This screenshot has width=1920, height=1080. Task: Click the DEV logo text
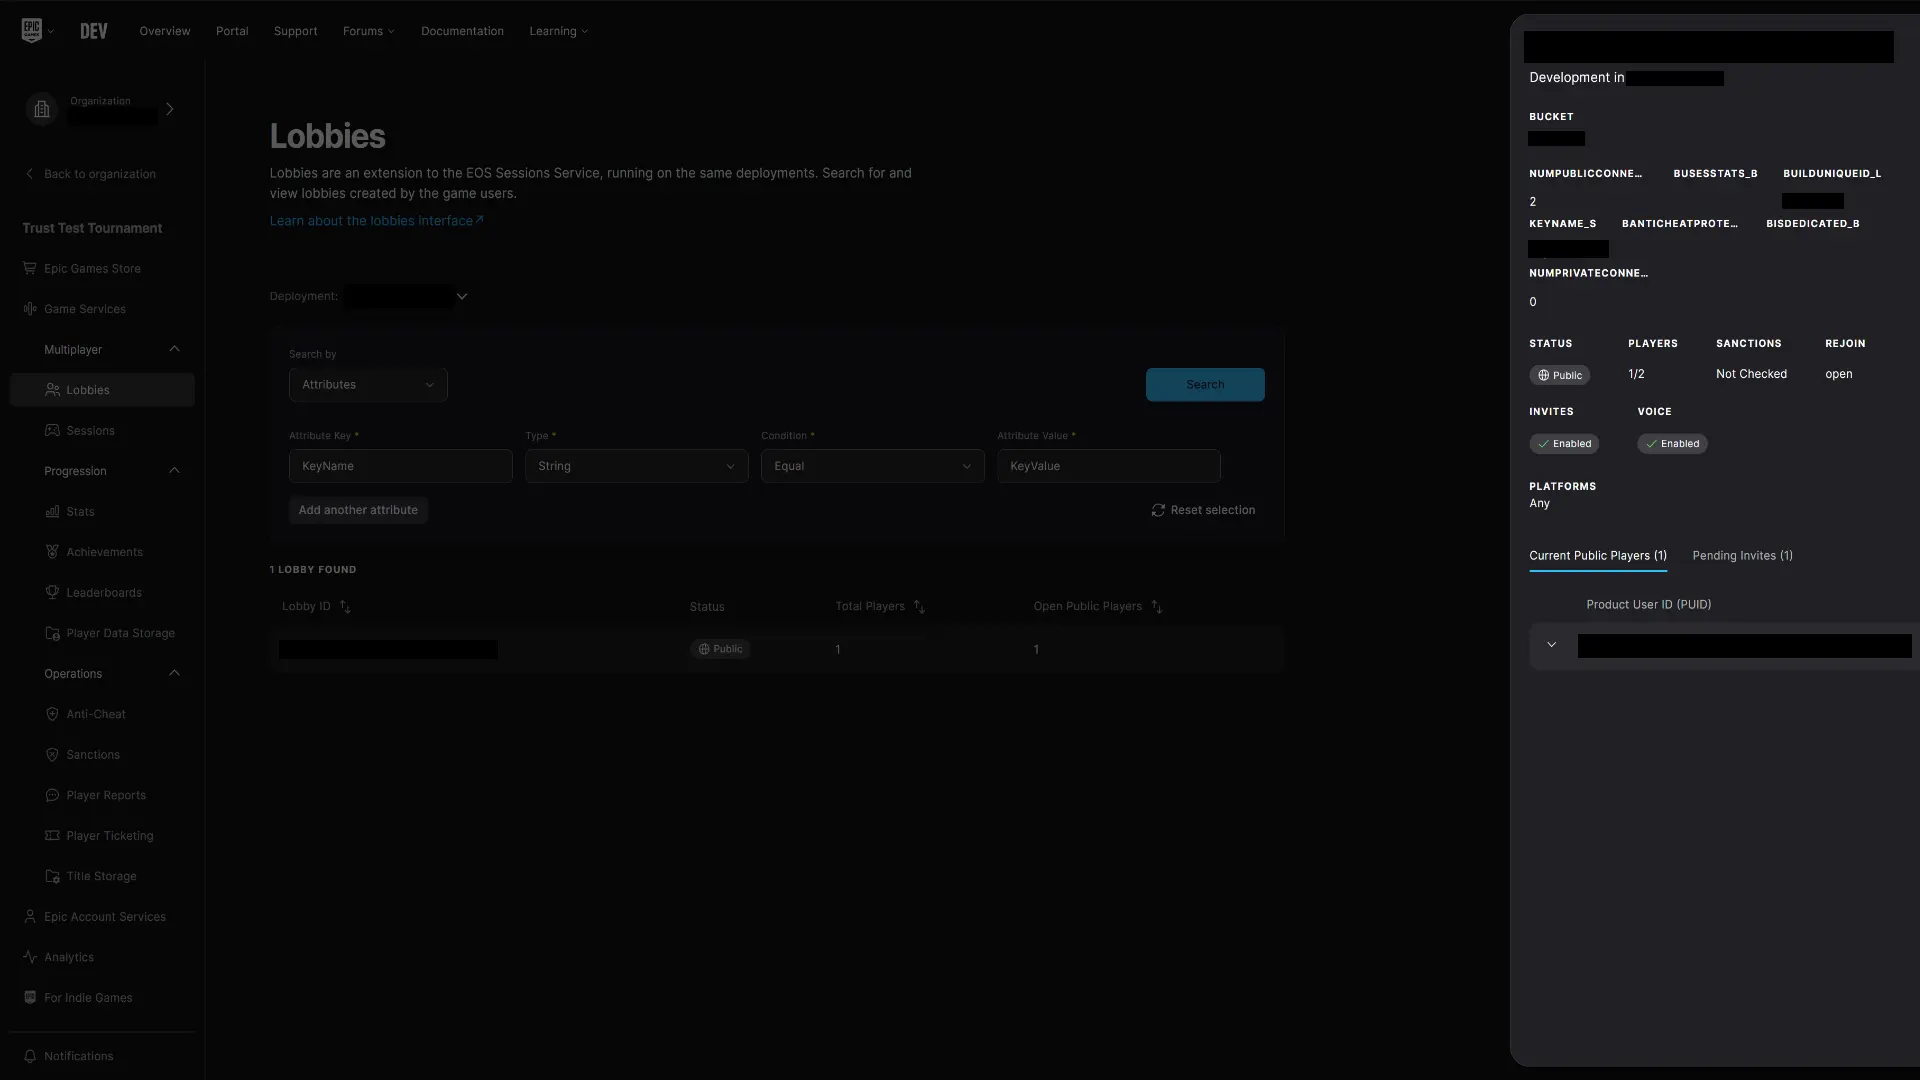[x=94, y=31]
